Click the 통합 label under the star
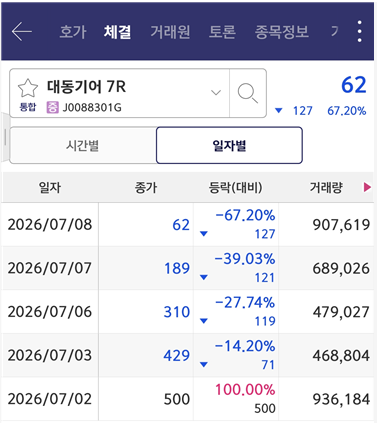This screenshot has width=377, height=423. [x=28, y=107]
